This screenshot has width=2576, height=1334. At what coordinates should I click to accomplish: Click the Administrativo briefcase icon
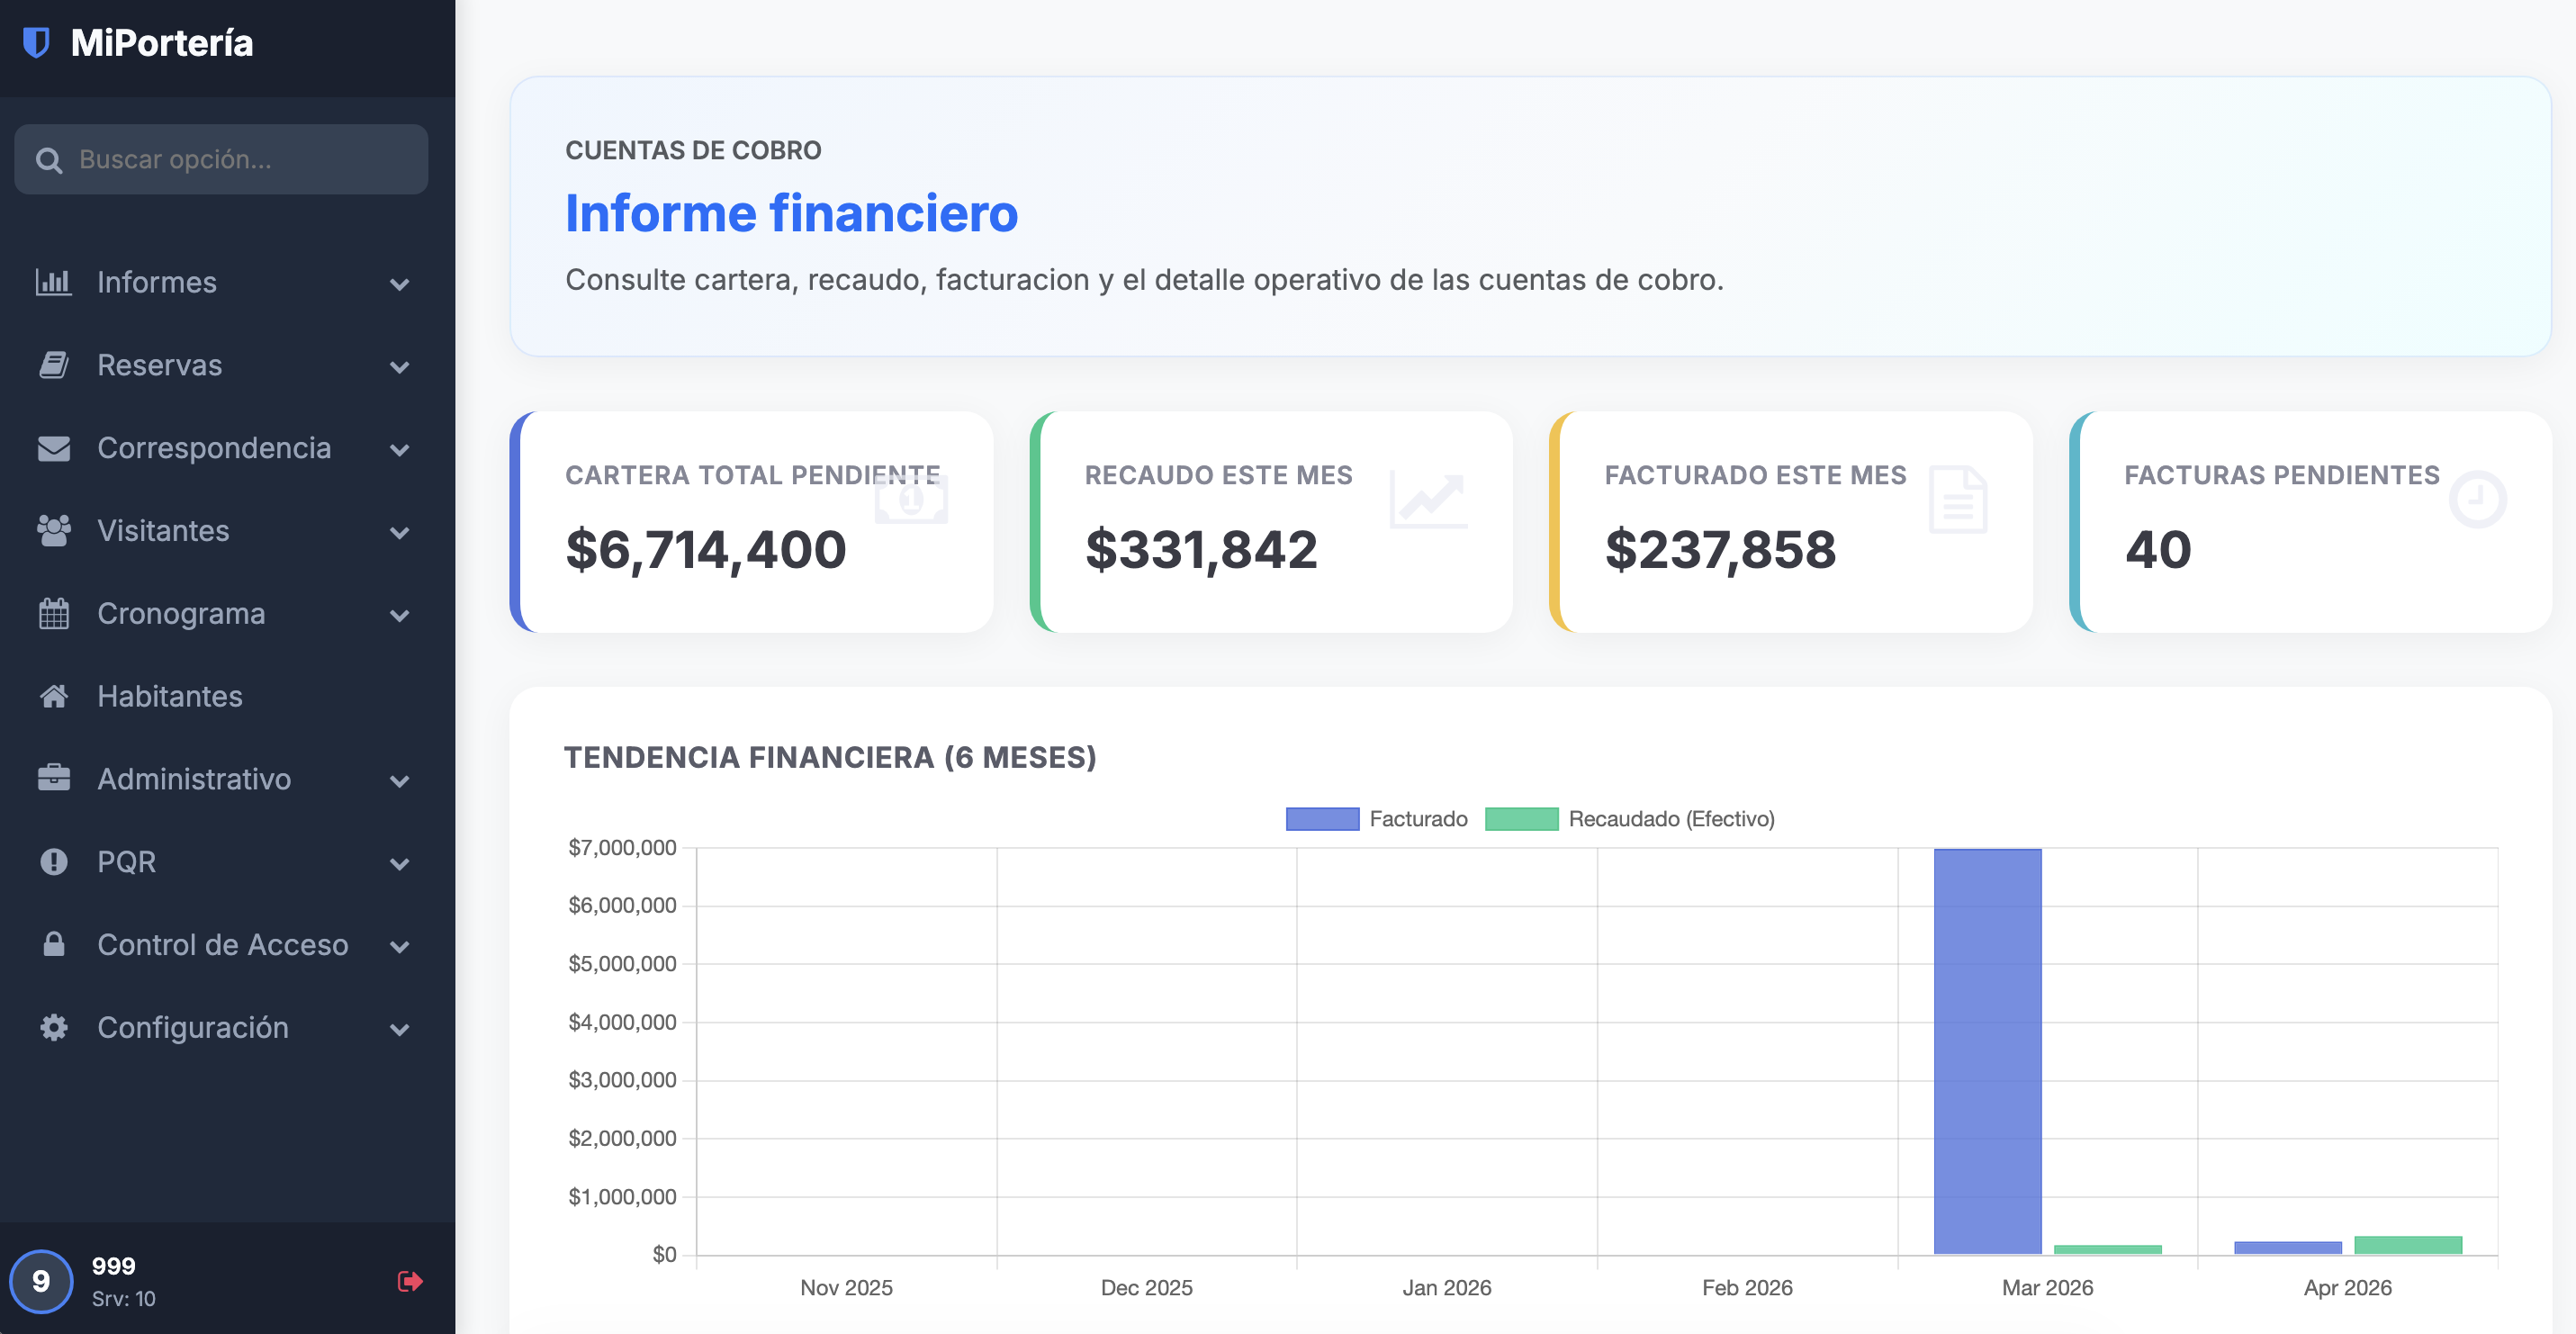coord(53,778)
